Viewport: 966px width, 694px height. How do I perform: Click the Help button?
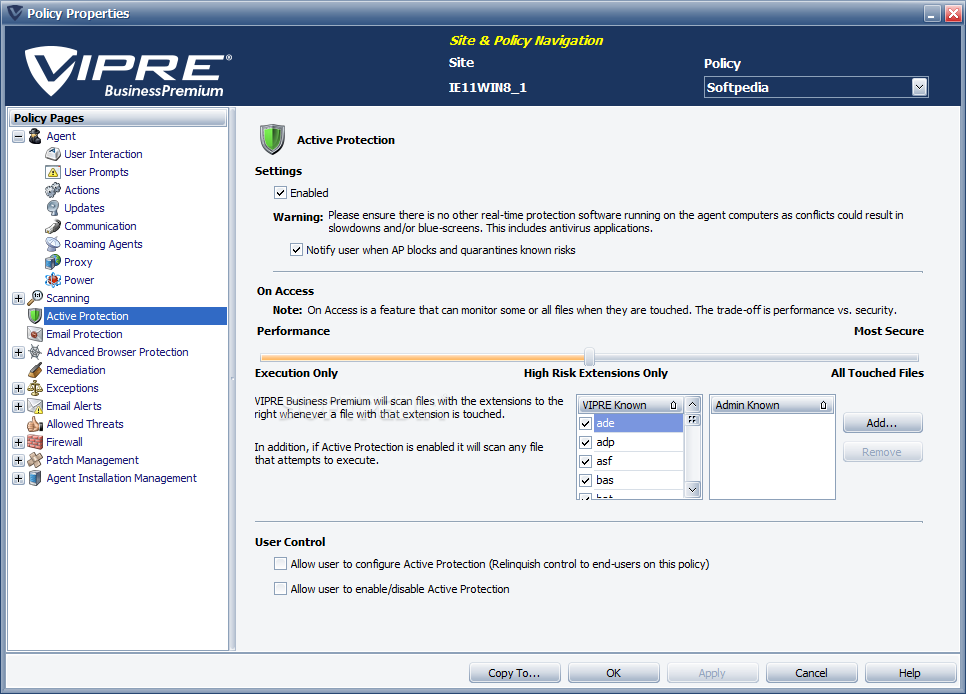(910, 673)
